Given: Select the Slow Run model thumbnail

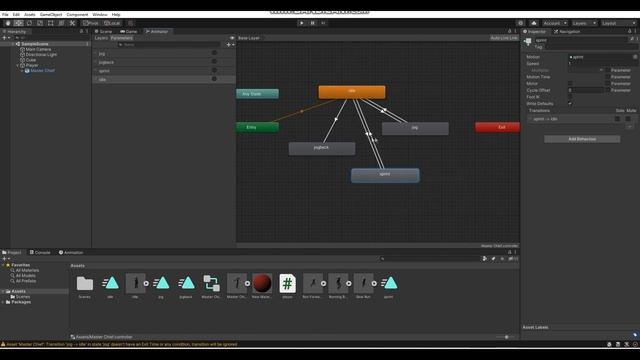Looking at the screenshot, I should [363, 283].
